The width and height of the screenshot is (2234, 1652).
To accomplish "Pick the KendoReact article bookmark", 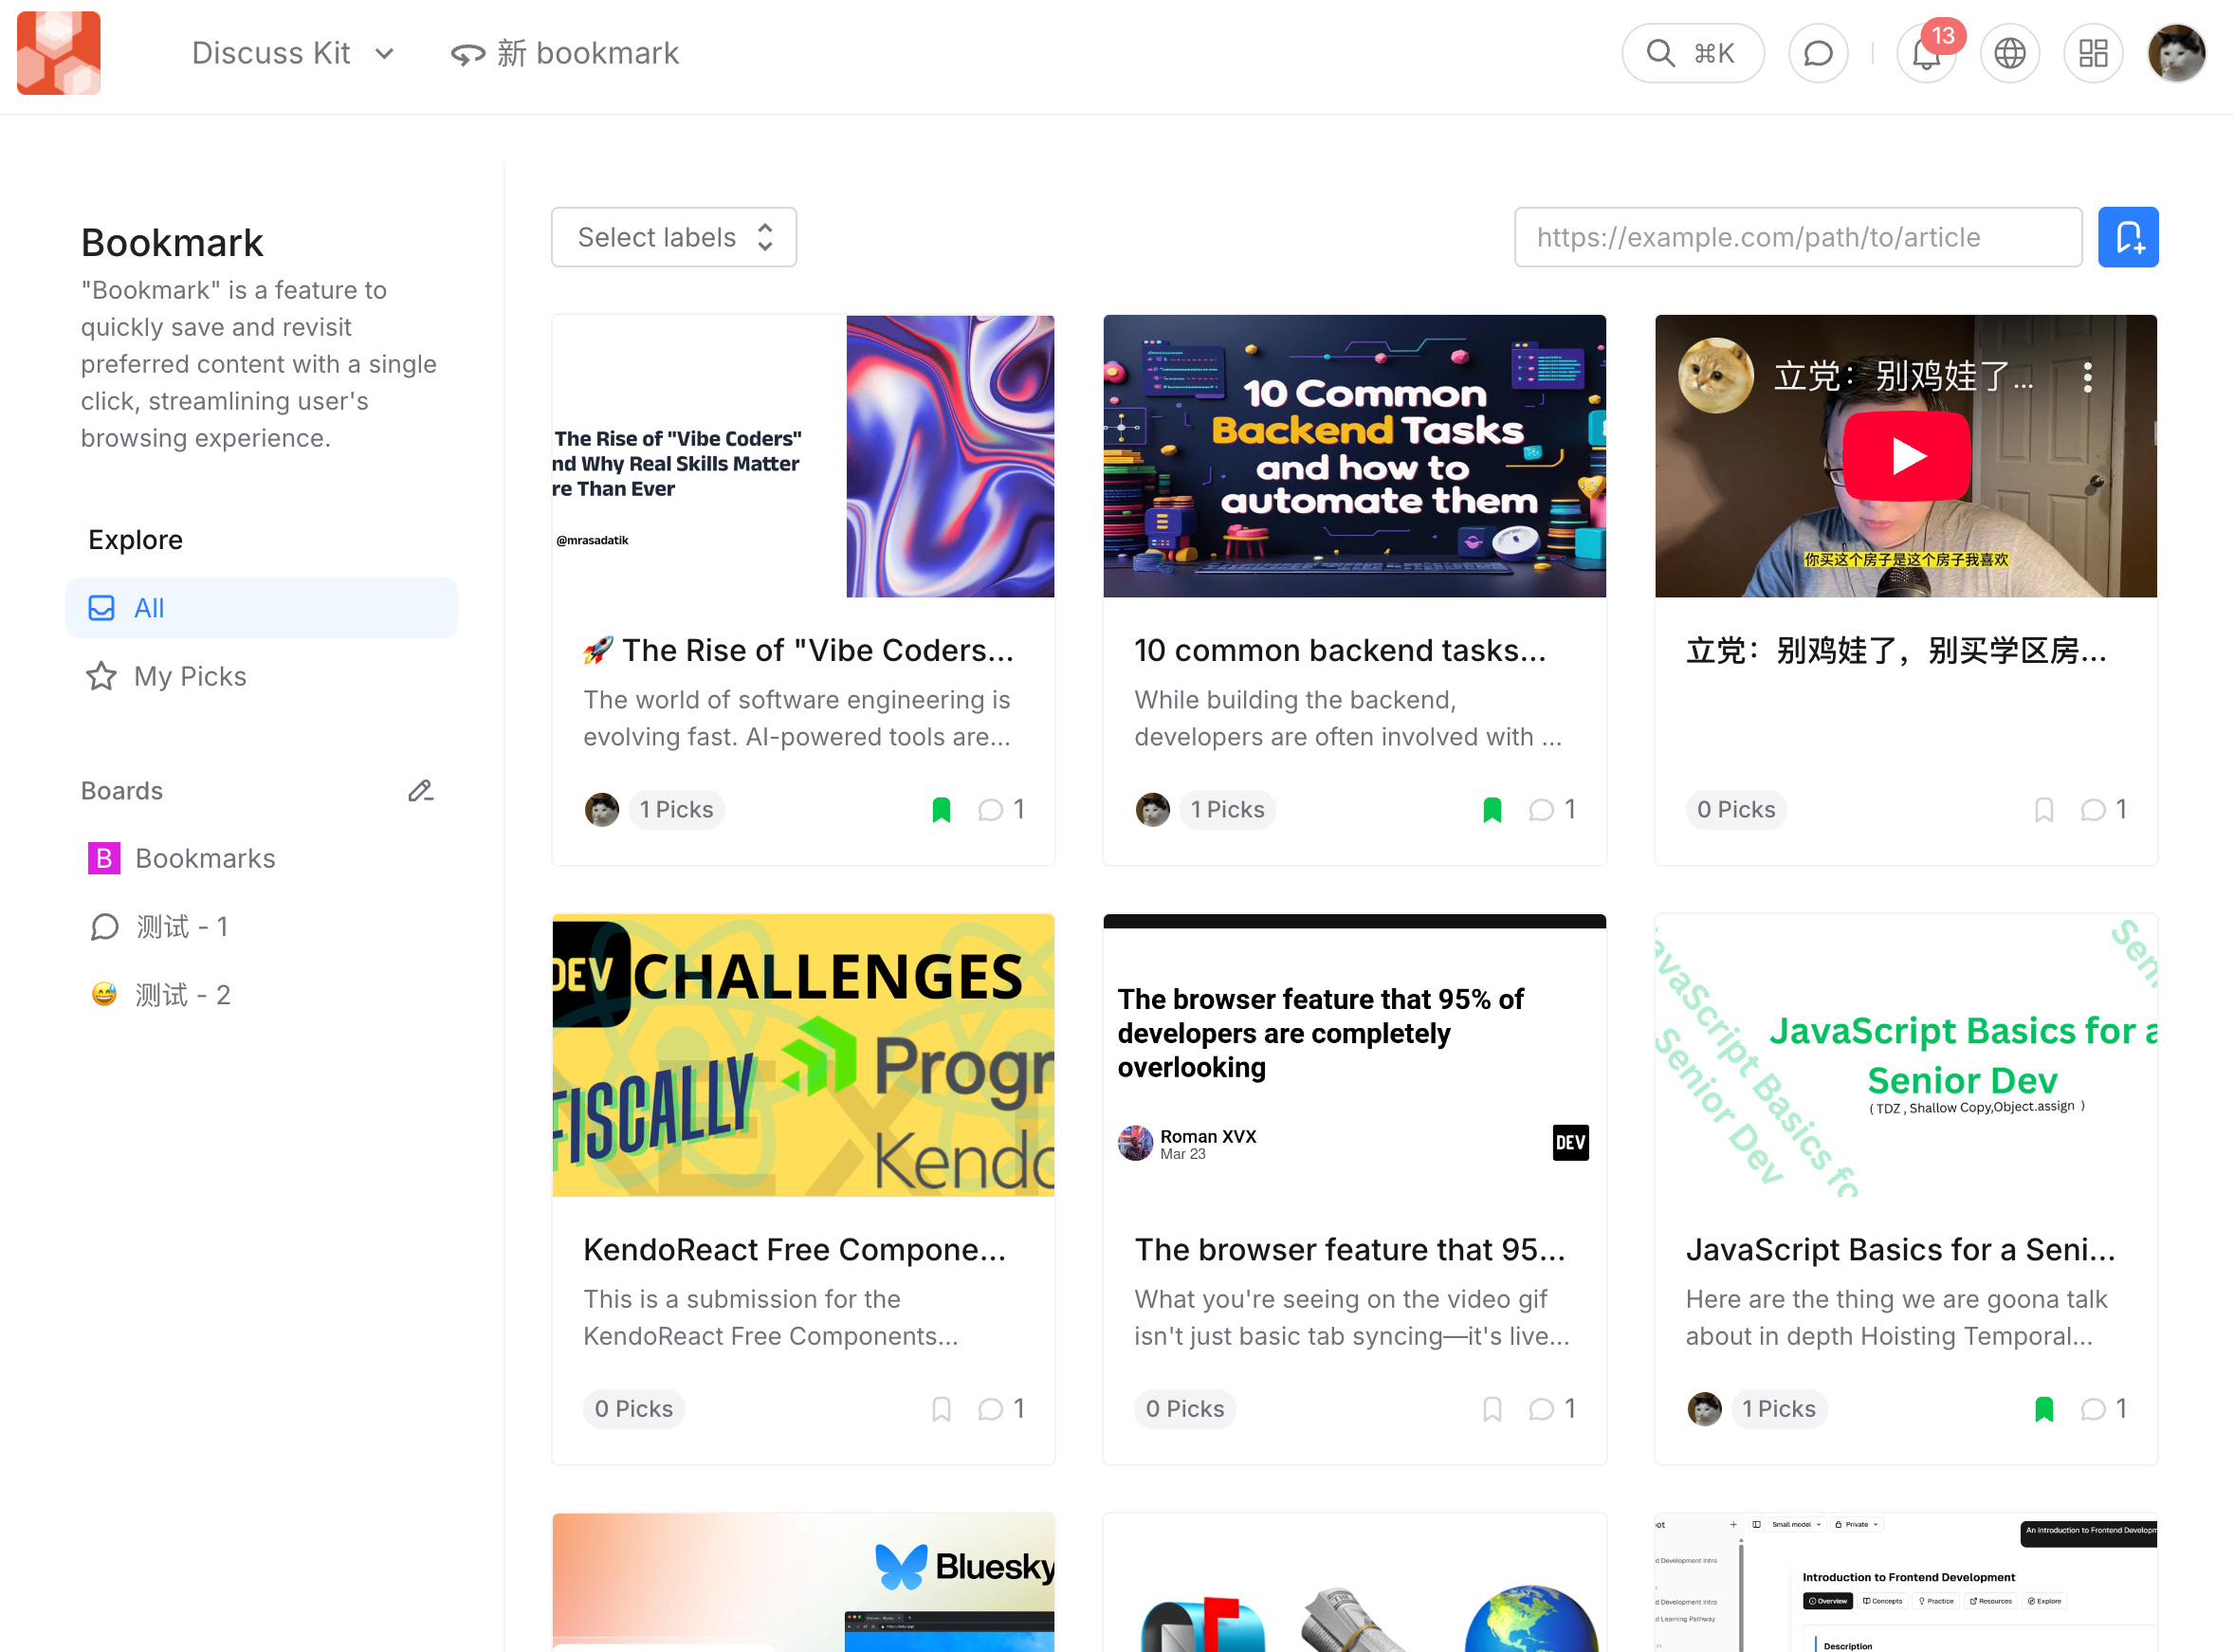I will tap(940, 1408).
